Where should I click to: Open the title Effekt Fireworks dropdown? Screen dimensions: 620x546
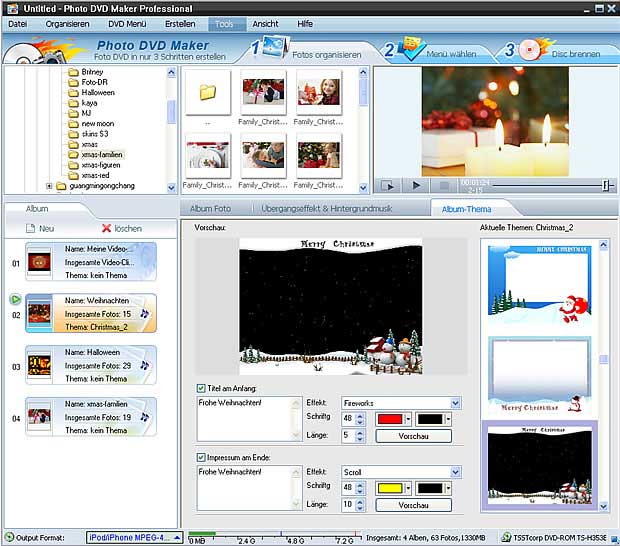(456, 403)
